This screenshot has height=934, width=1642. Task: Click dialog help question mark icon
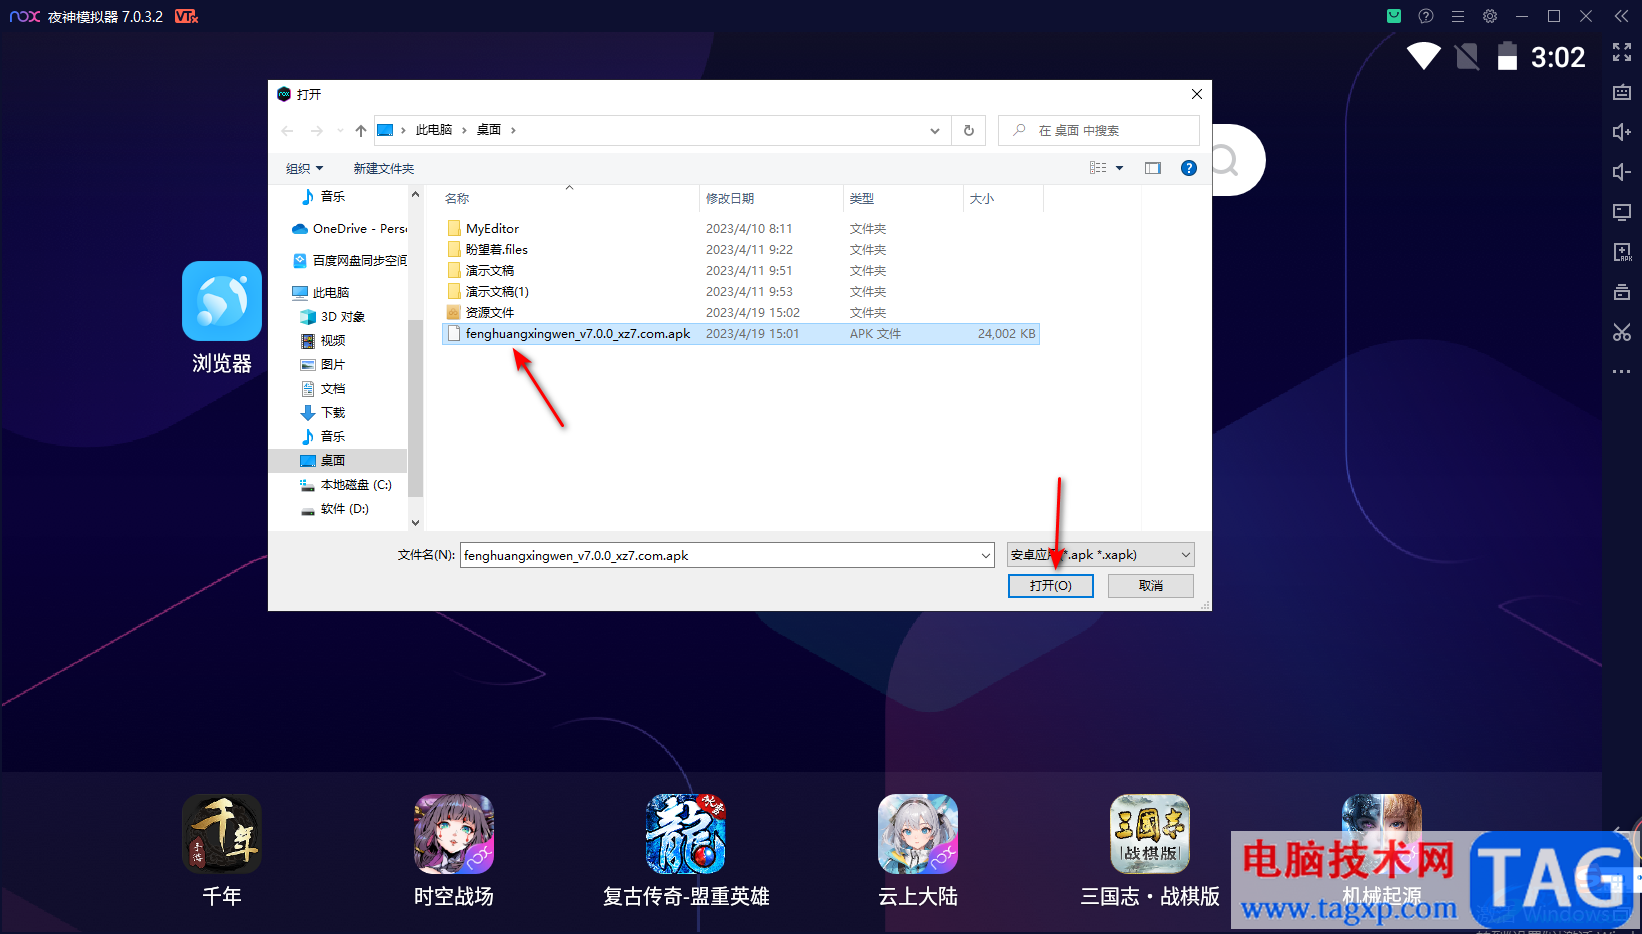click(x=1189, y=168)
